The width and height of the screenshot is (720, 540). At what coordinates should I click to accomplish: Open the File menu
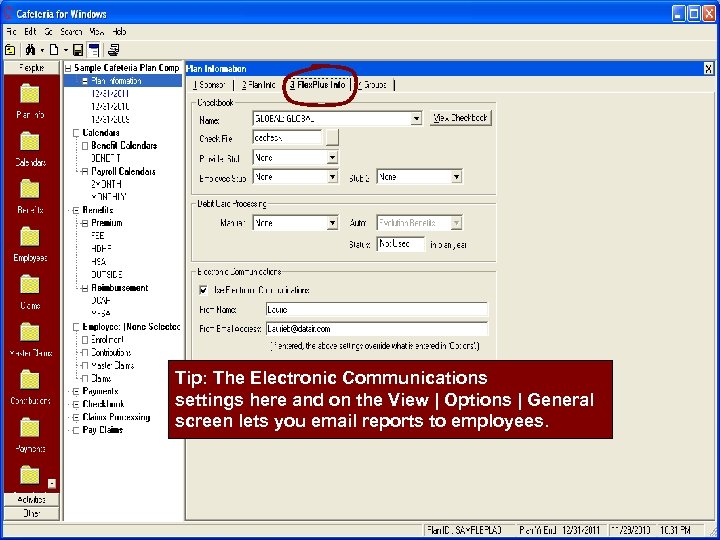point(11,32)
